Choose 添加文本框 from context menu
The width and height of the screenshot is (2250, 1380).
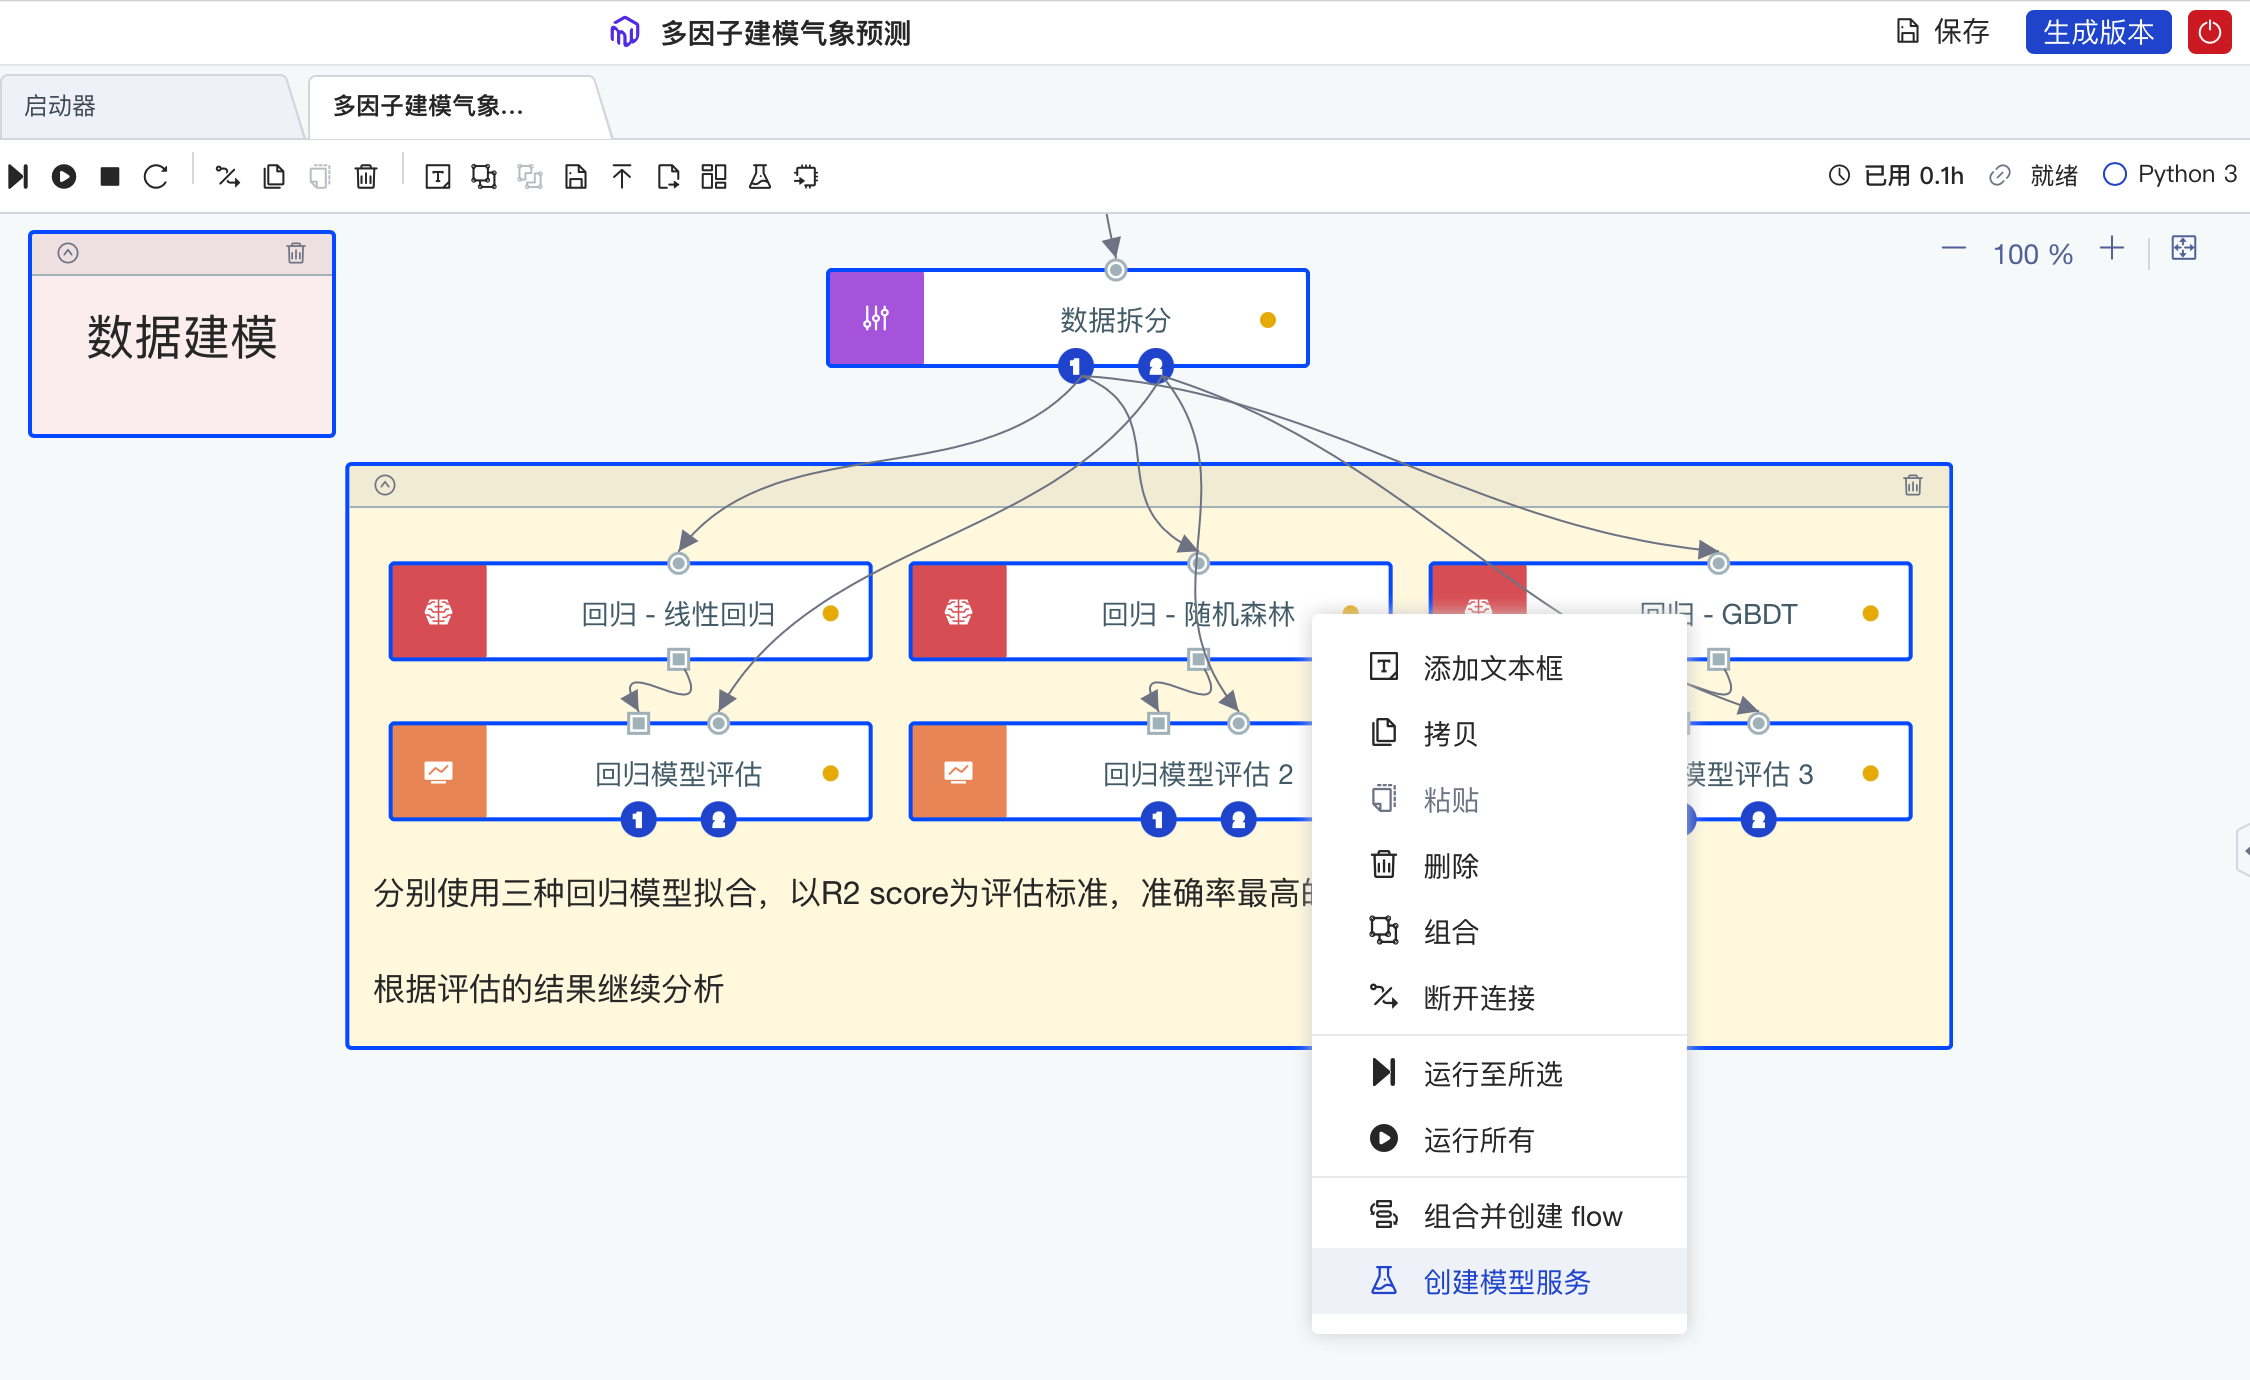(x=1499, y=668)
